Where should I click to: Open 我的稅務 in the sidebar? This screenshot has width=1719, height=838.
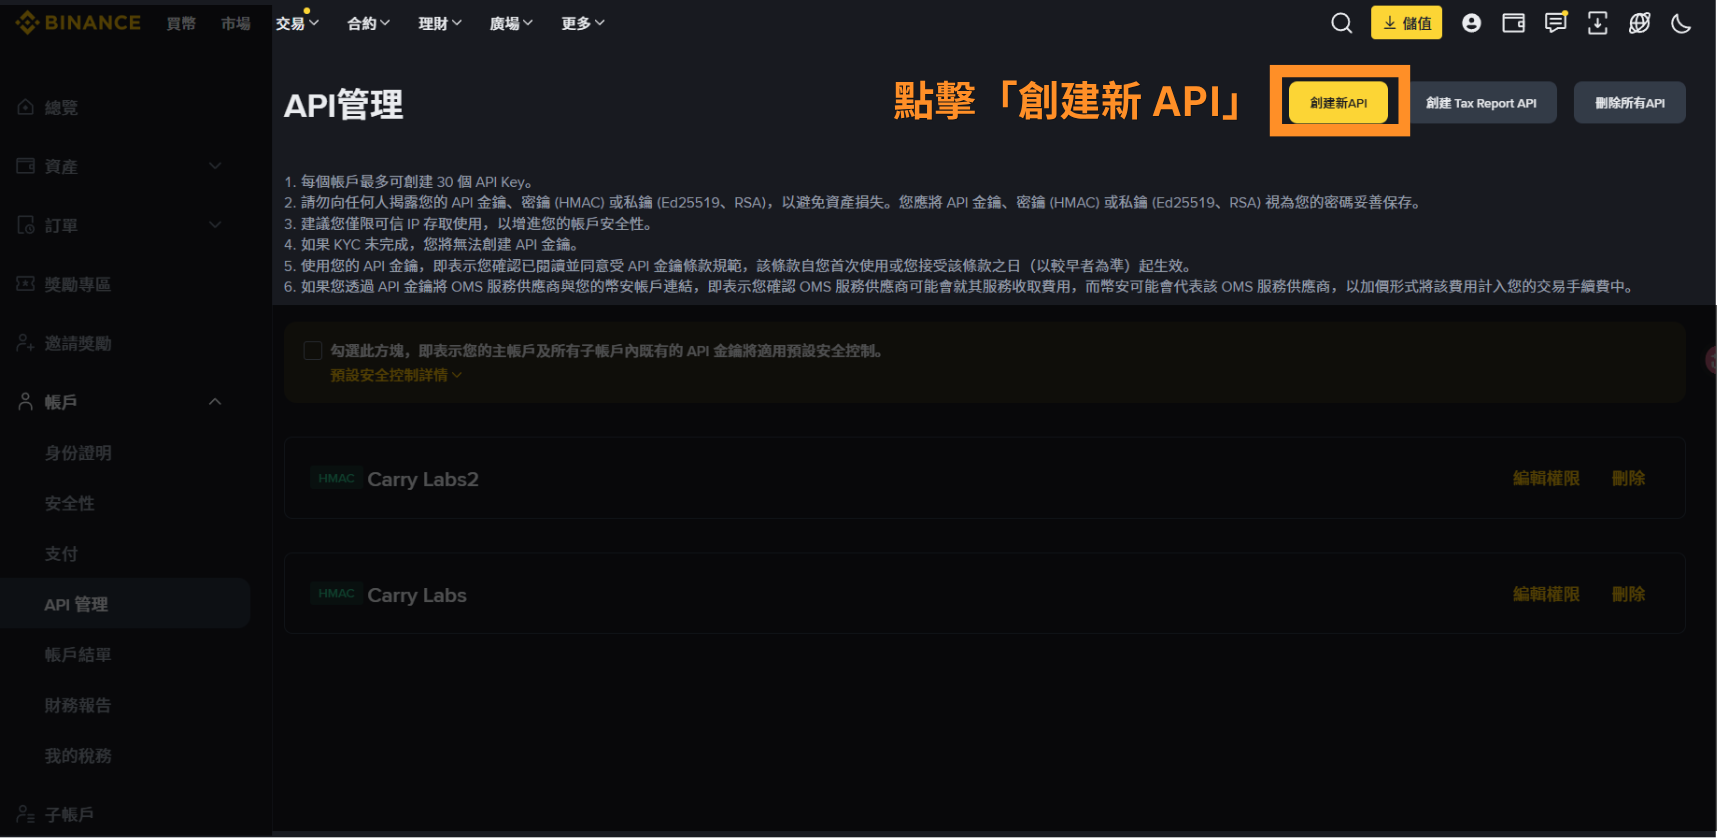pos(78,755)
